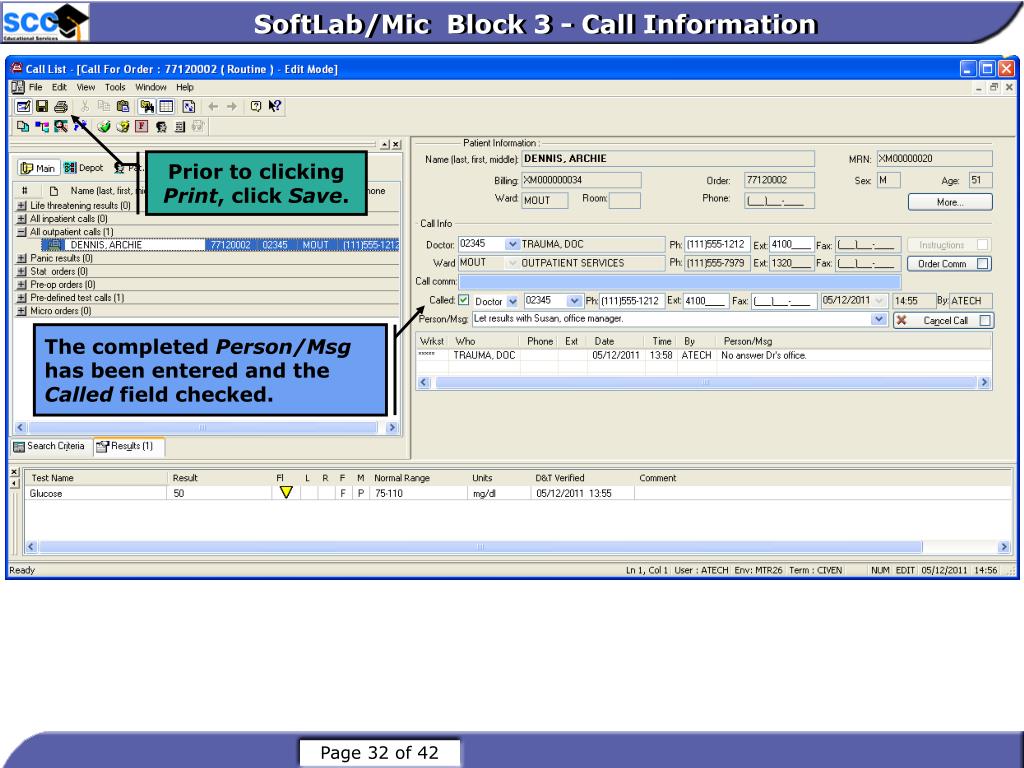Open the View menu
Image resolution: width=1024 pixels, height=768 pixels.
(86, 87)
